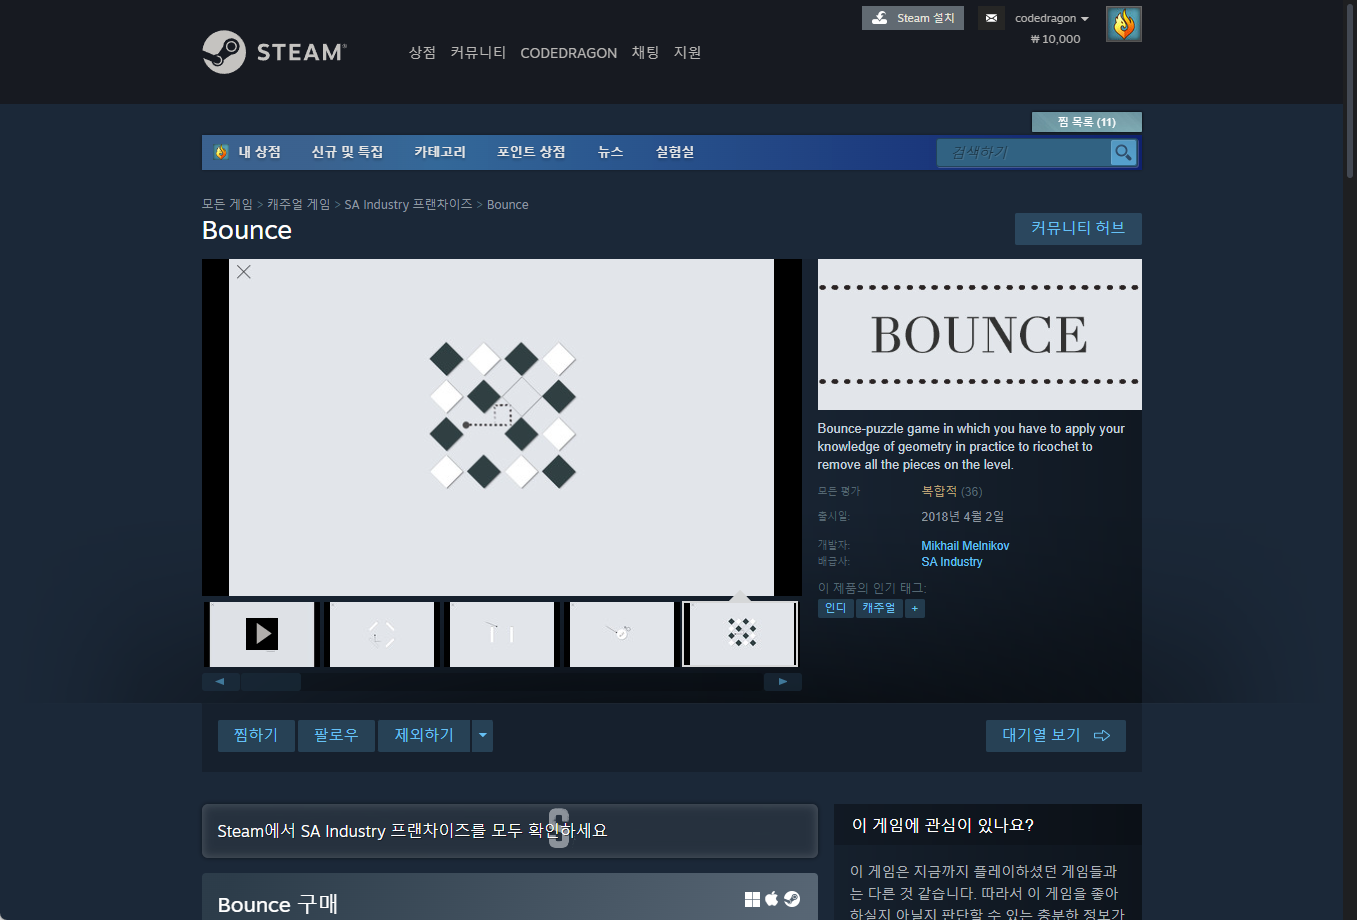Image resolution: width=1357 pixels, height=920 pixels.
Task: Click the SA Industry franchise banner
Action: point(510,831)
